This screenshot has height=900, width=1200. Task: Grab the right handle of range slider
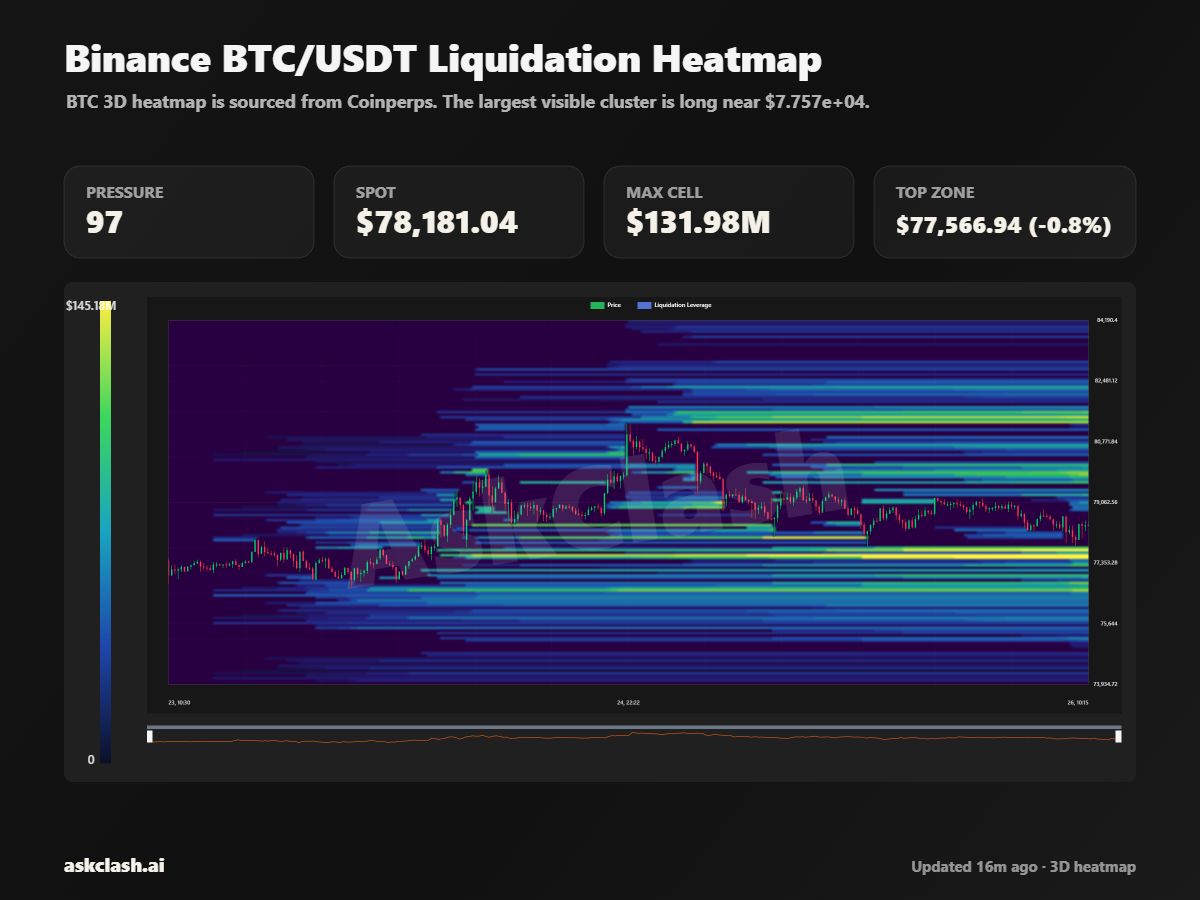[1118, 736]
